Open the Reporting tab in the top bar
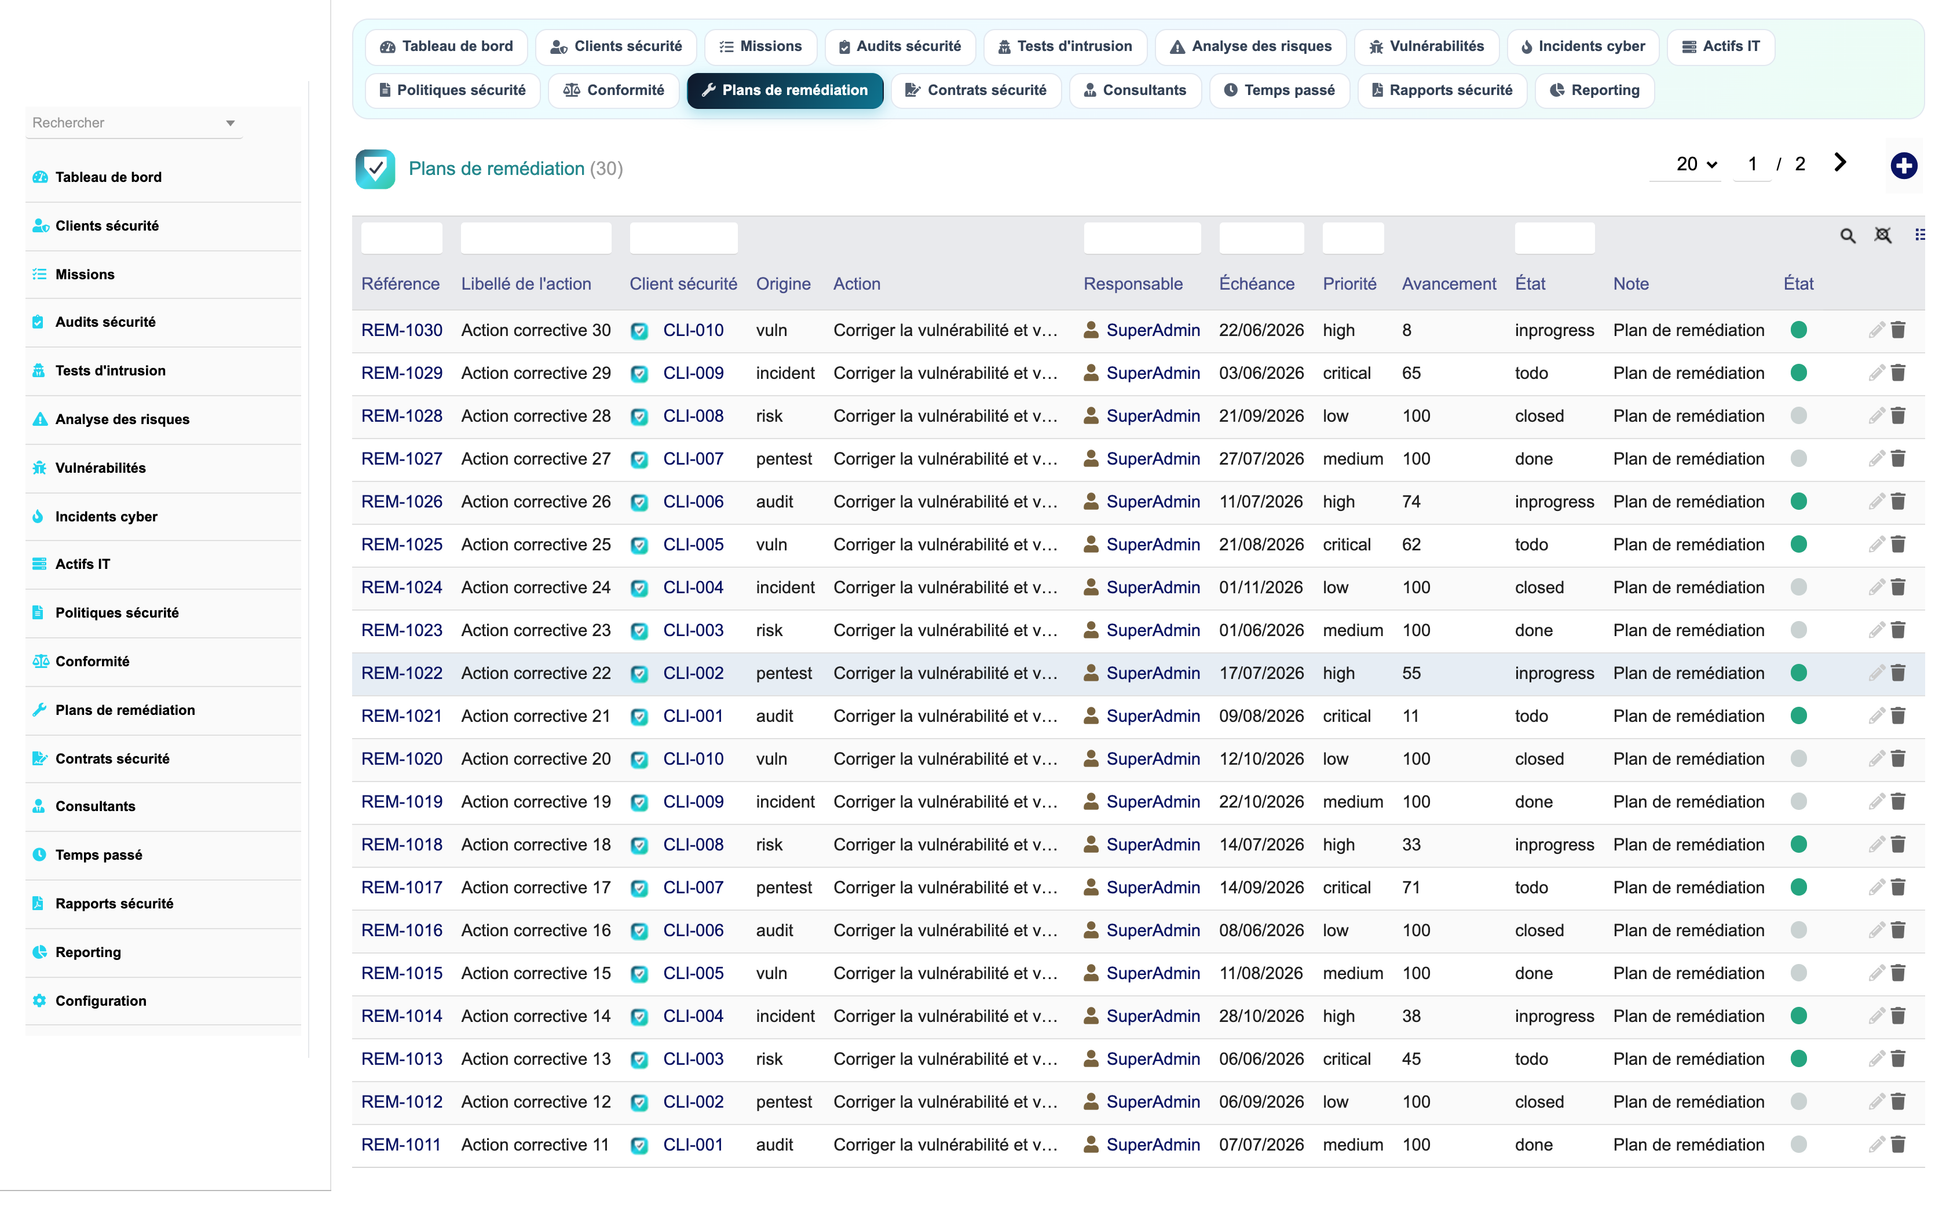 (1594, 90)
